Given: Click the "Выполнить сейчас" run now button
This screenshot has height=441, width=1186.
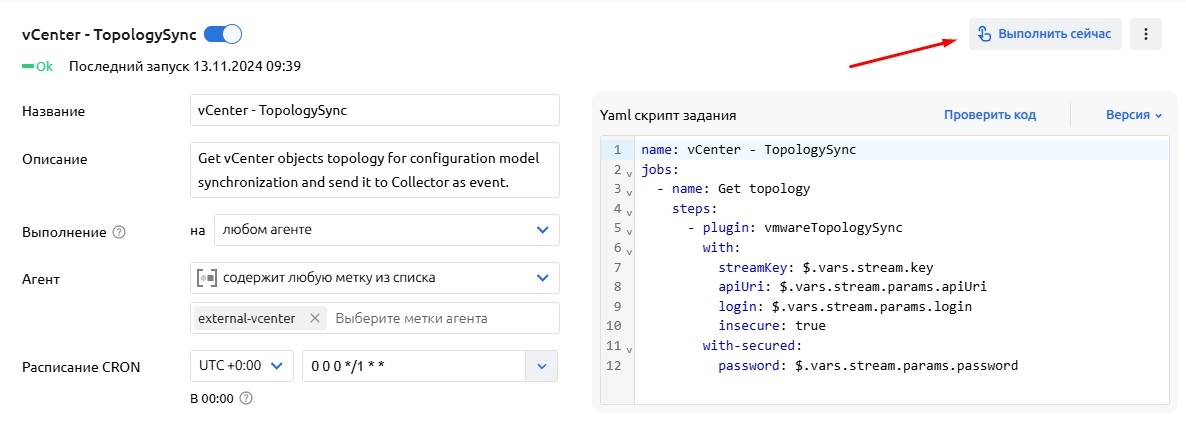Looking at the screenshot, I should click(x=1044, y=34).
